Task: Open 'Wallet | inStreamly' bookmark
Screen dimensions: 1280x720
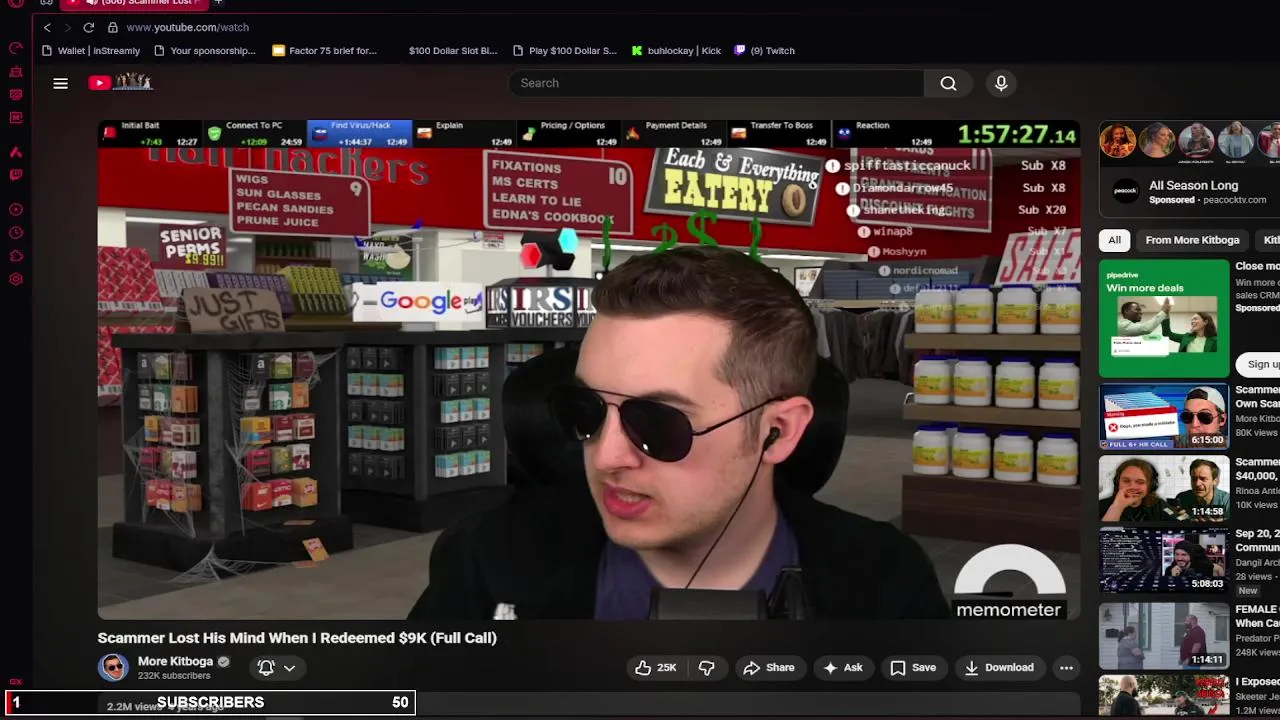Action: pos(92,51)
